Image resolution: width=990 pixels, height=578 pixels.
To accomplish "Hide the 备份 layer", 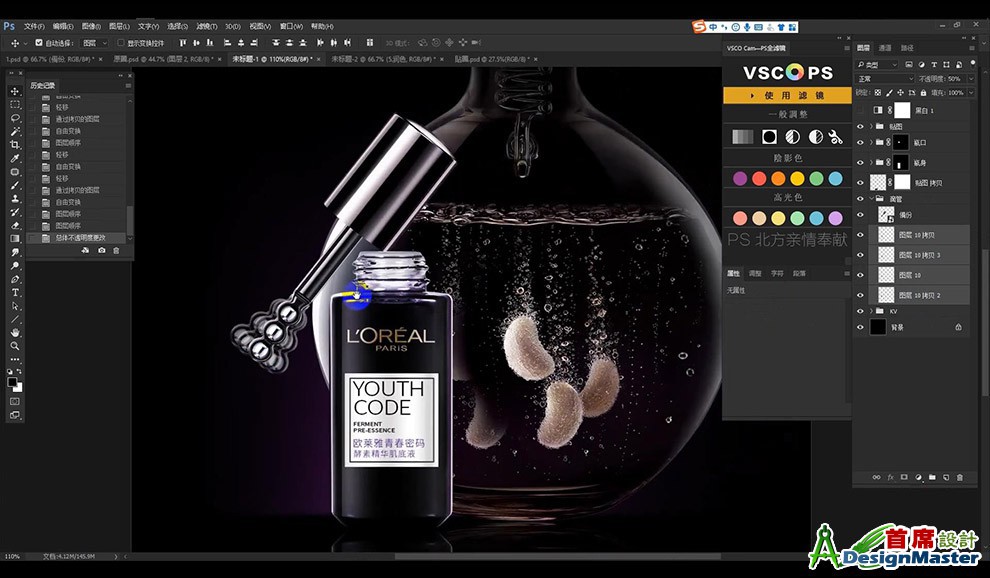I will (x=860, y=215).
